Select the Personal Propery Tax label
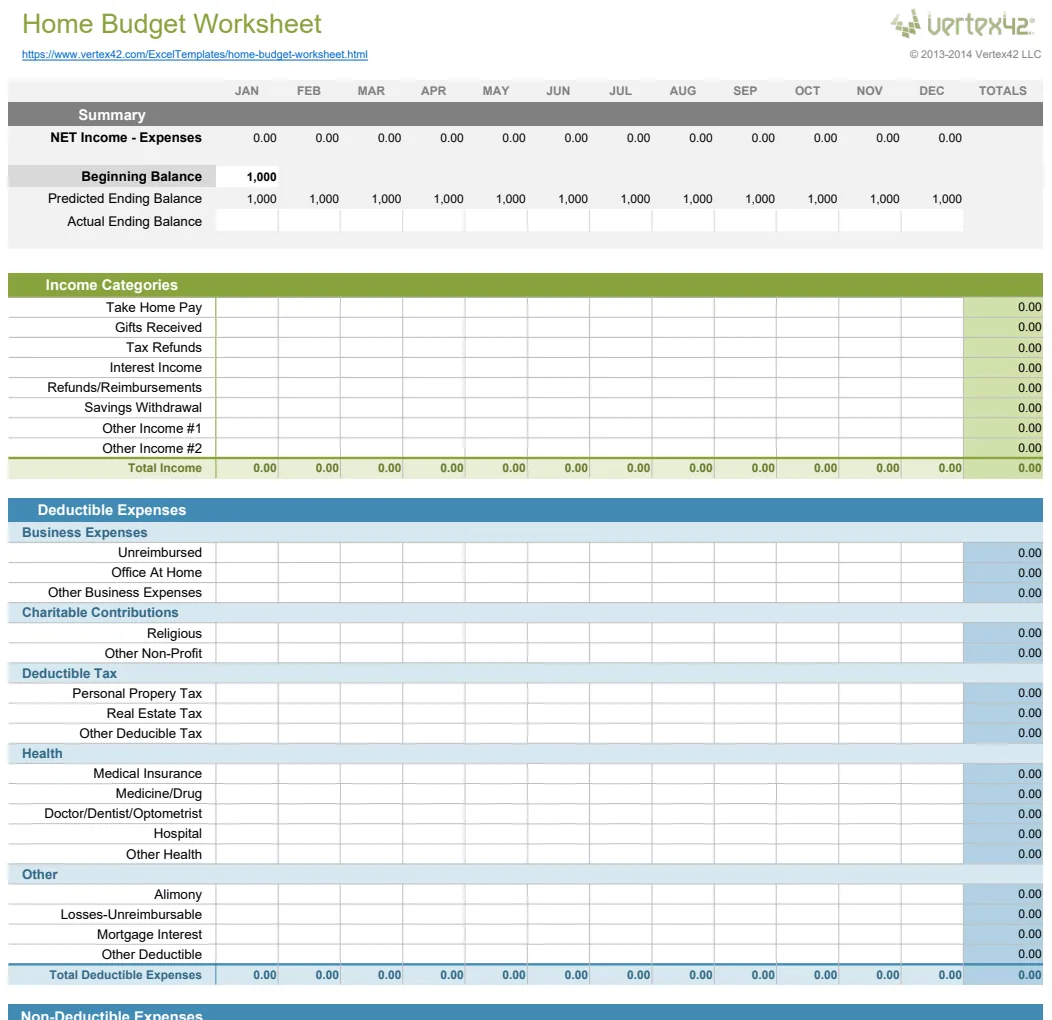This screenshot has width=1052, height=1020. click(x=137, y=694)
